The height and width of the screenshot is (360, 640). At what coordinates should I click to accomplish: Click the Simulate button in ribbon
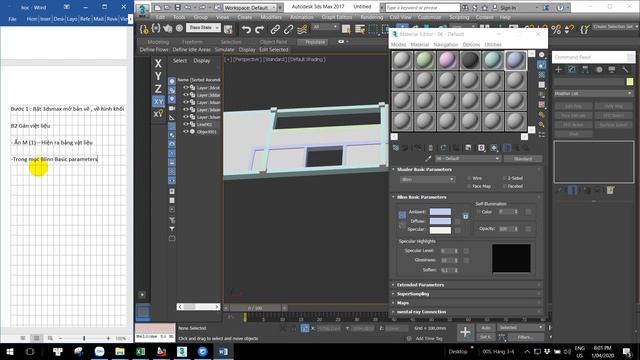pos(224,49)
